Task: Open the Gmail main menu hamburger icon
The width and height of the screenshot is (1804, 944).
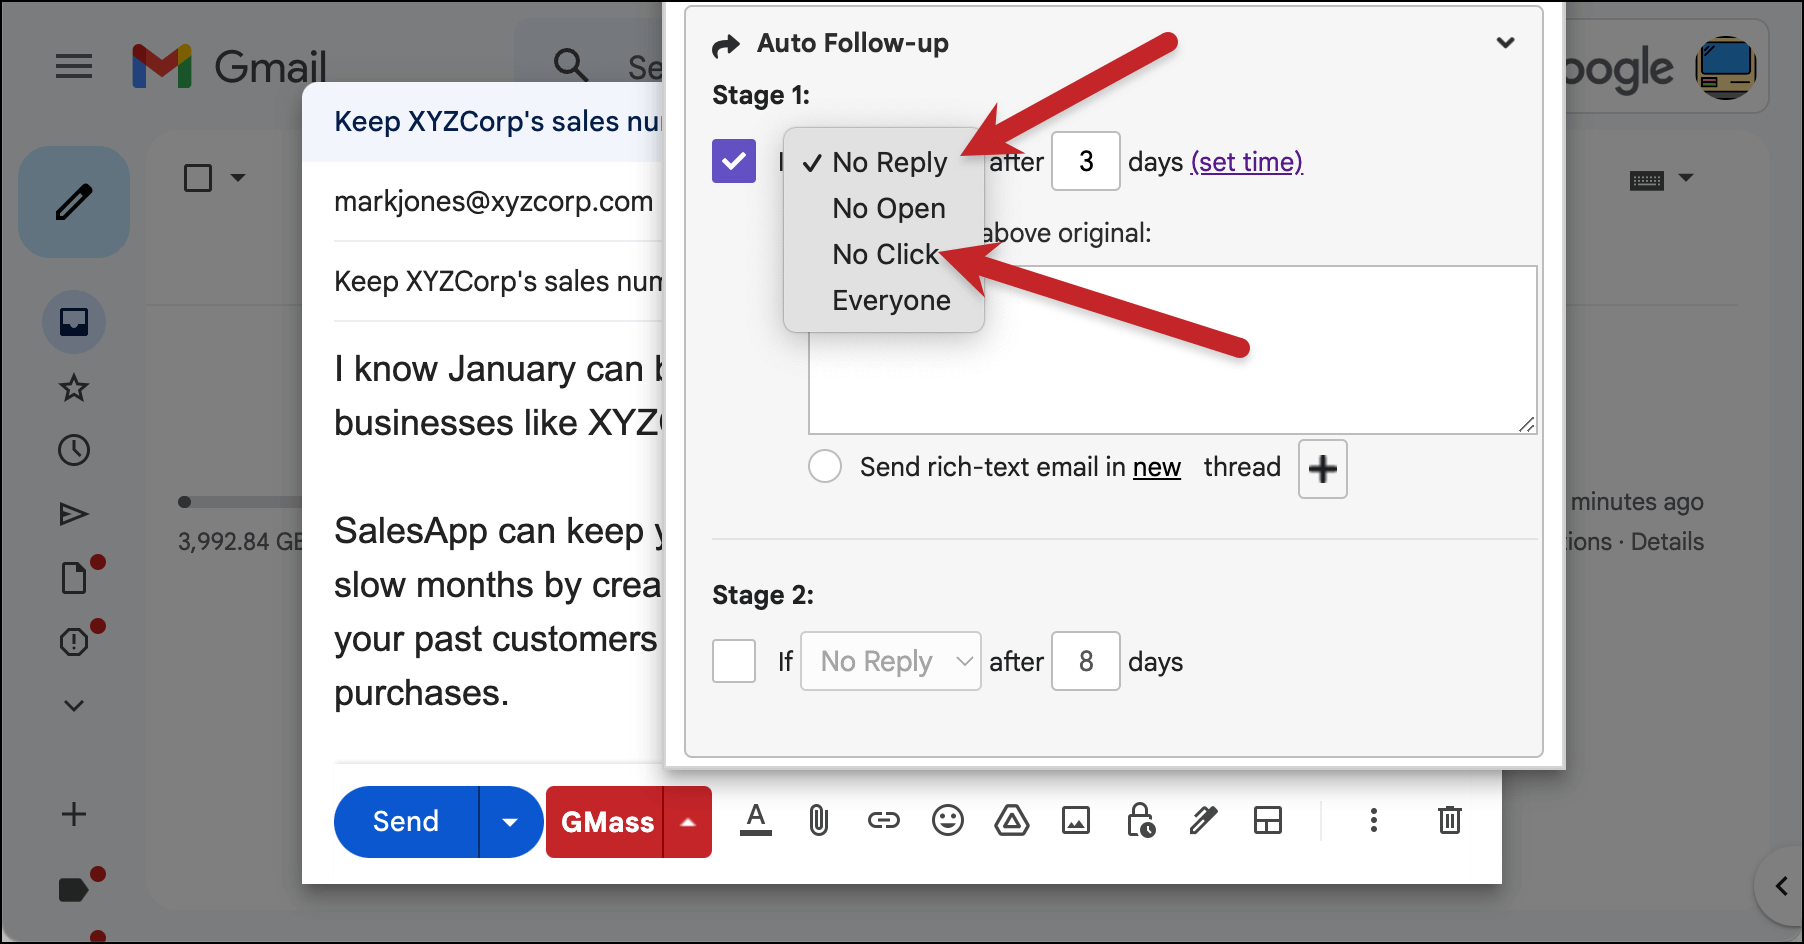Action: click(x=74, y=67)
